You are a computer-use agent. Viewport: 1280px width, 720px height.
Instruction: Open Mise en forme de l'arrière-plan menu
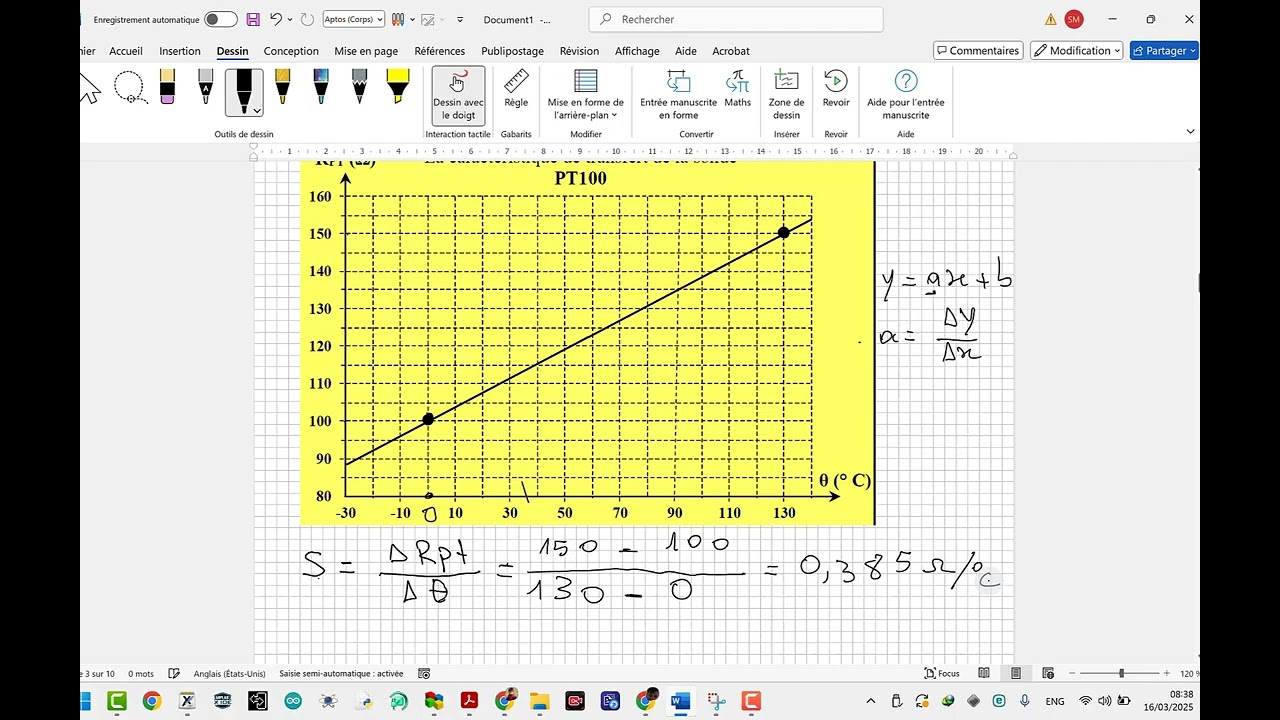586,95
